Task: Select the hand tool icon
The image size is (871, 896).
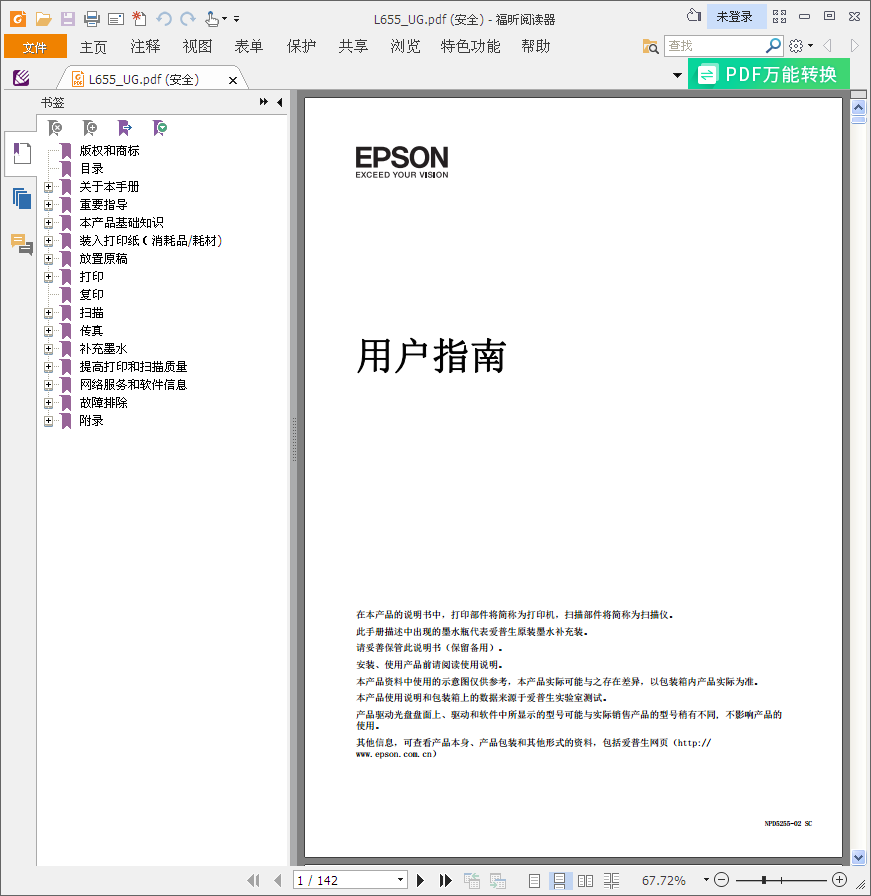Action: 212,19
